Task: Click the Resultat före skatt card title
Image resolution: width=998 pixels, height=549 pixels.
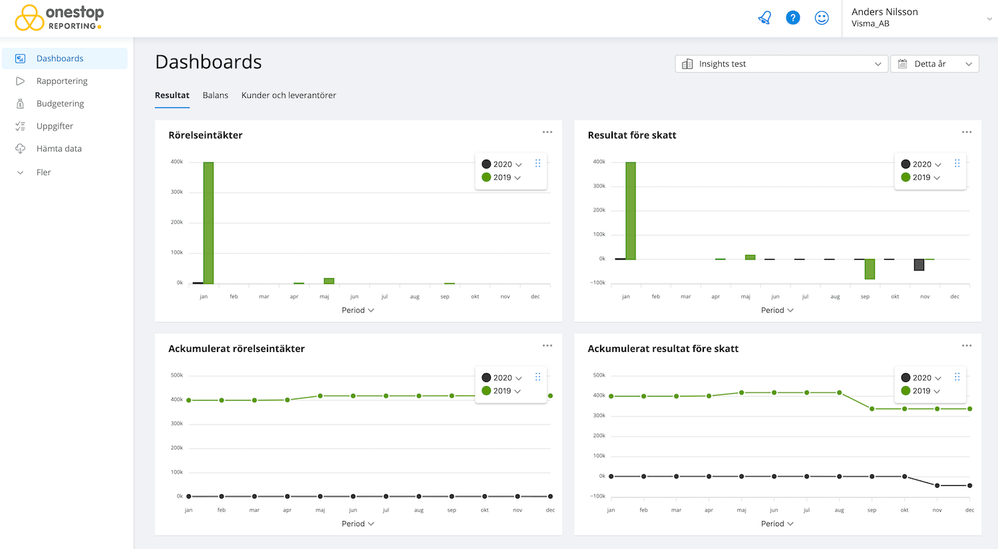Action: click(x=631, y=135)
